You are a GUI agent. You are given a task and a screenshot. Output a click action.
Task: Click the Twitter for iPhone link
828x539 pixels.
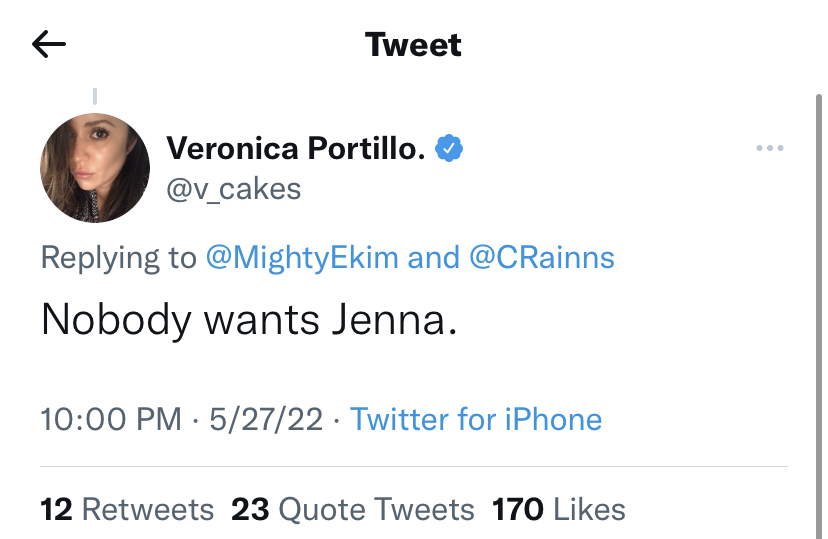point(476,419)
